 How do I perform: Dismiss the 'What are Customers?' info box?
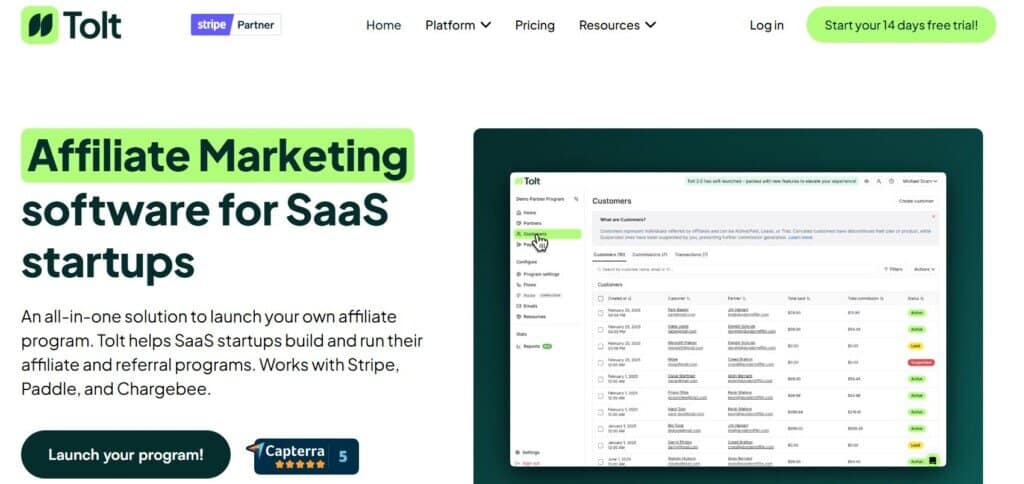[934, 217]
